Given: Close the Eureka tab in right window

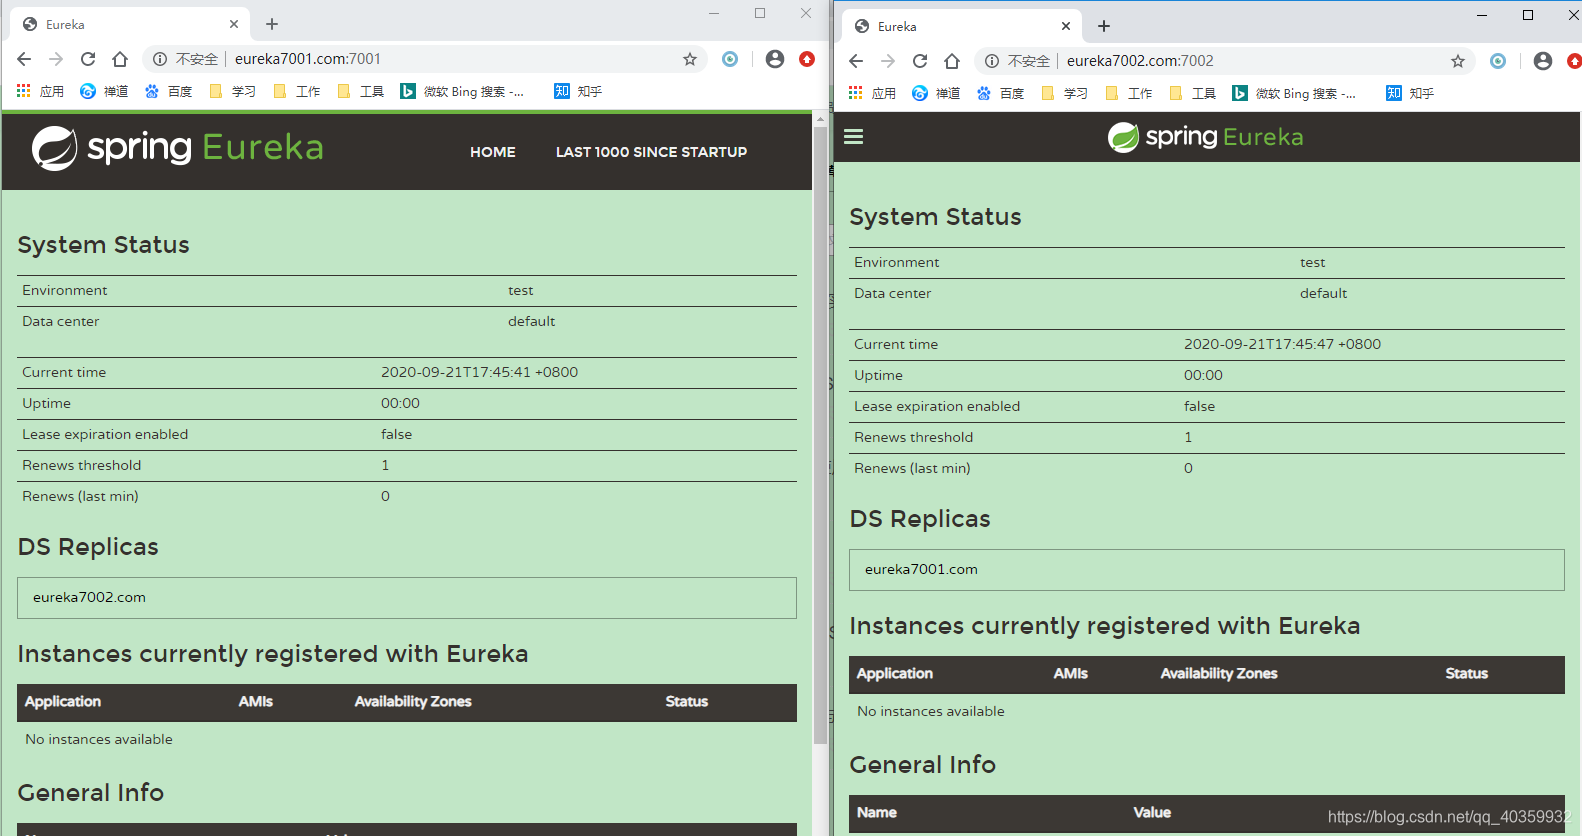Looking at the screenshot, I should pos(1066,26).
